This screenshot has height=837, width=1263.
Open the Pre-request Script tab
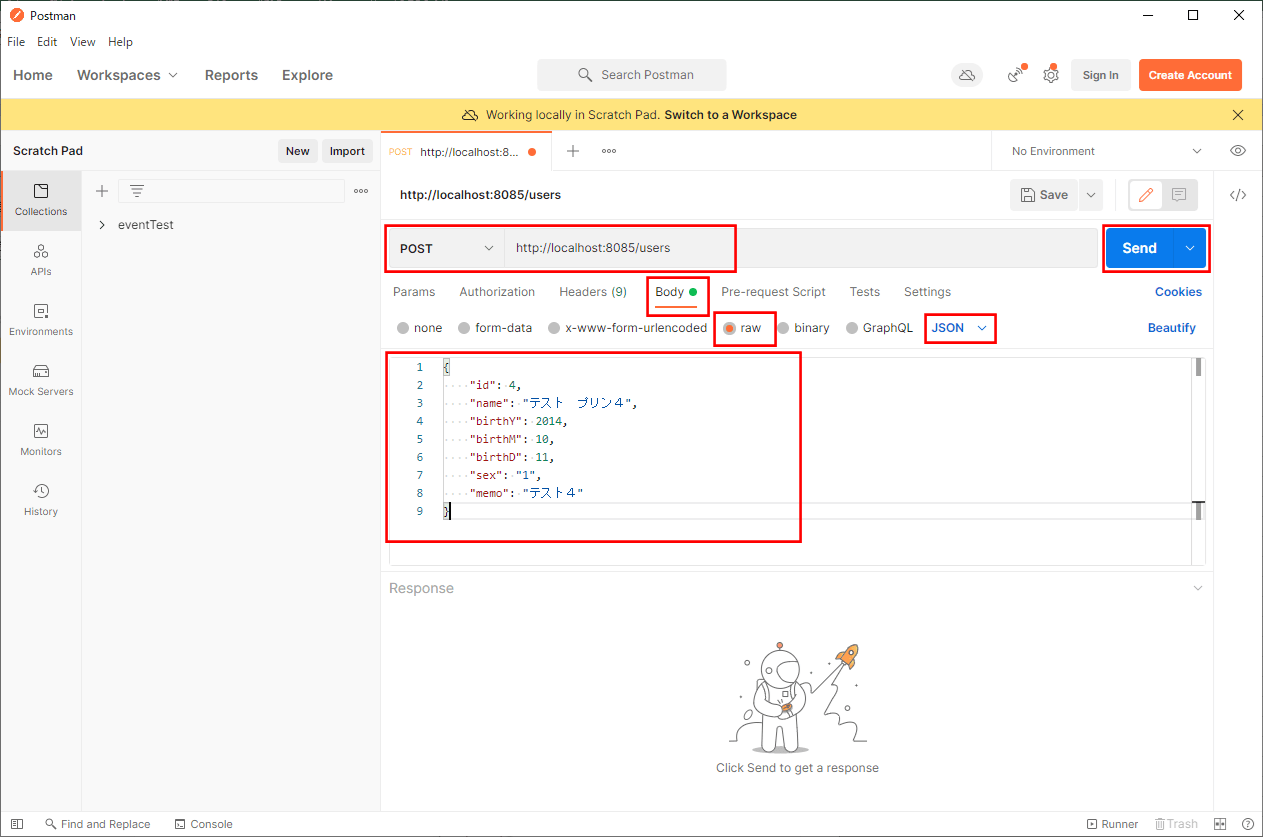(x=773, y=292)
